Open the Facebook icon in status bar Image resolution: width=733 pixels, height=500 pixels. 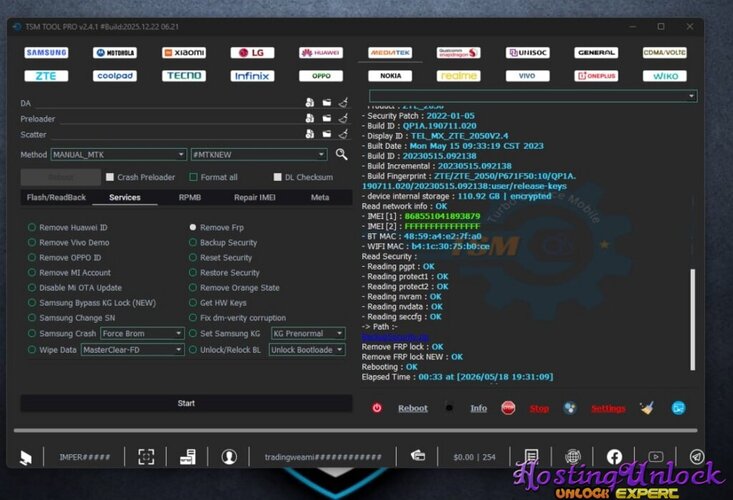point(614,457)
